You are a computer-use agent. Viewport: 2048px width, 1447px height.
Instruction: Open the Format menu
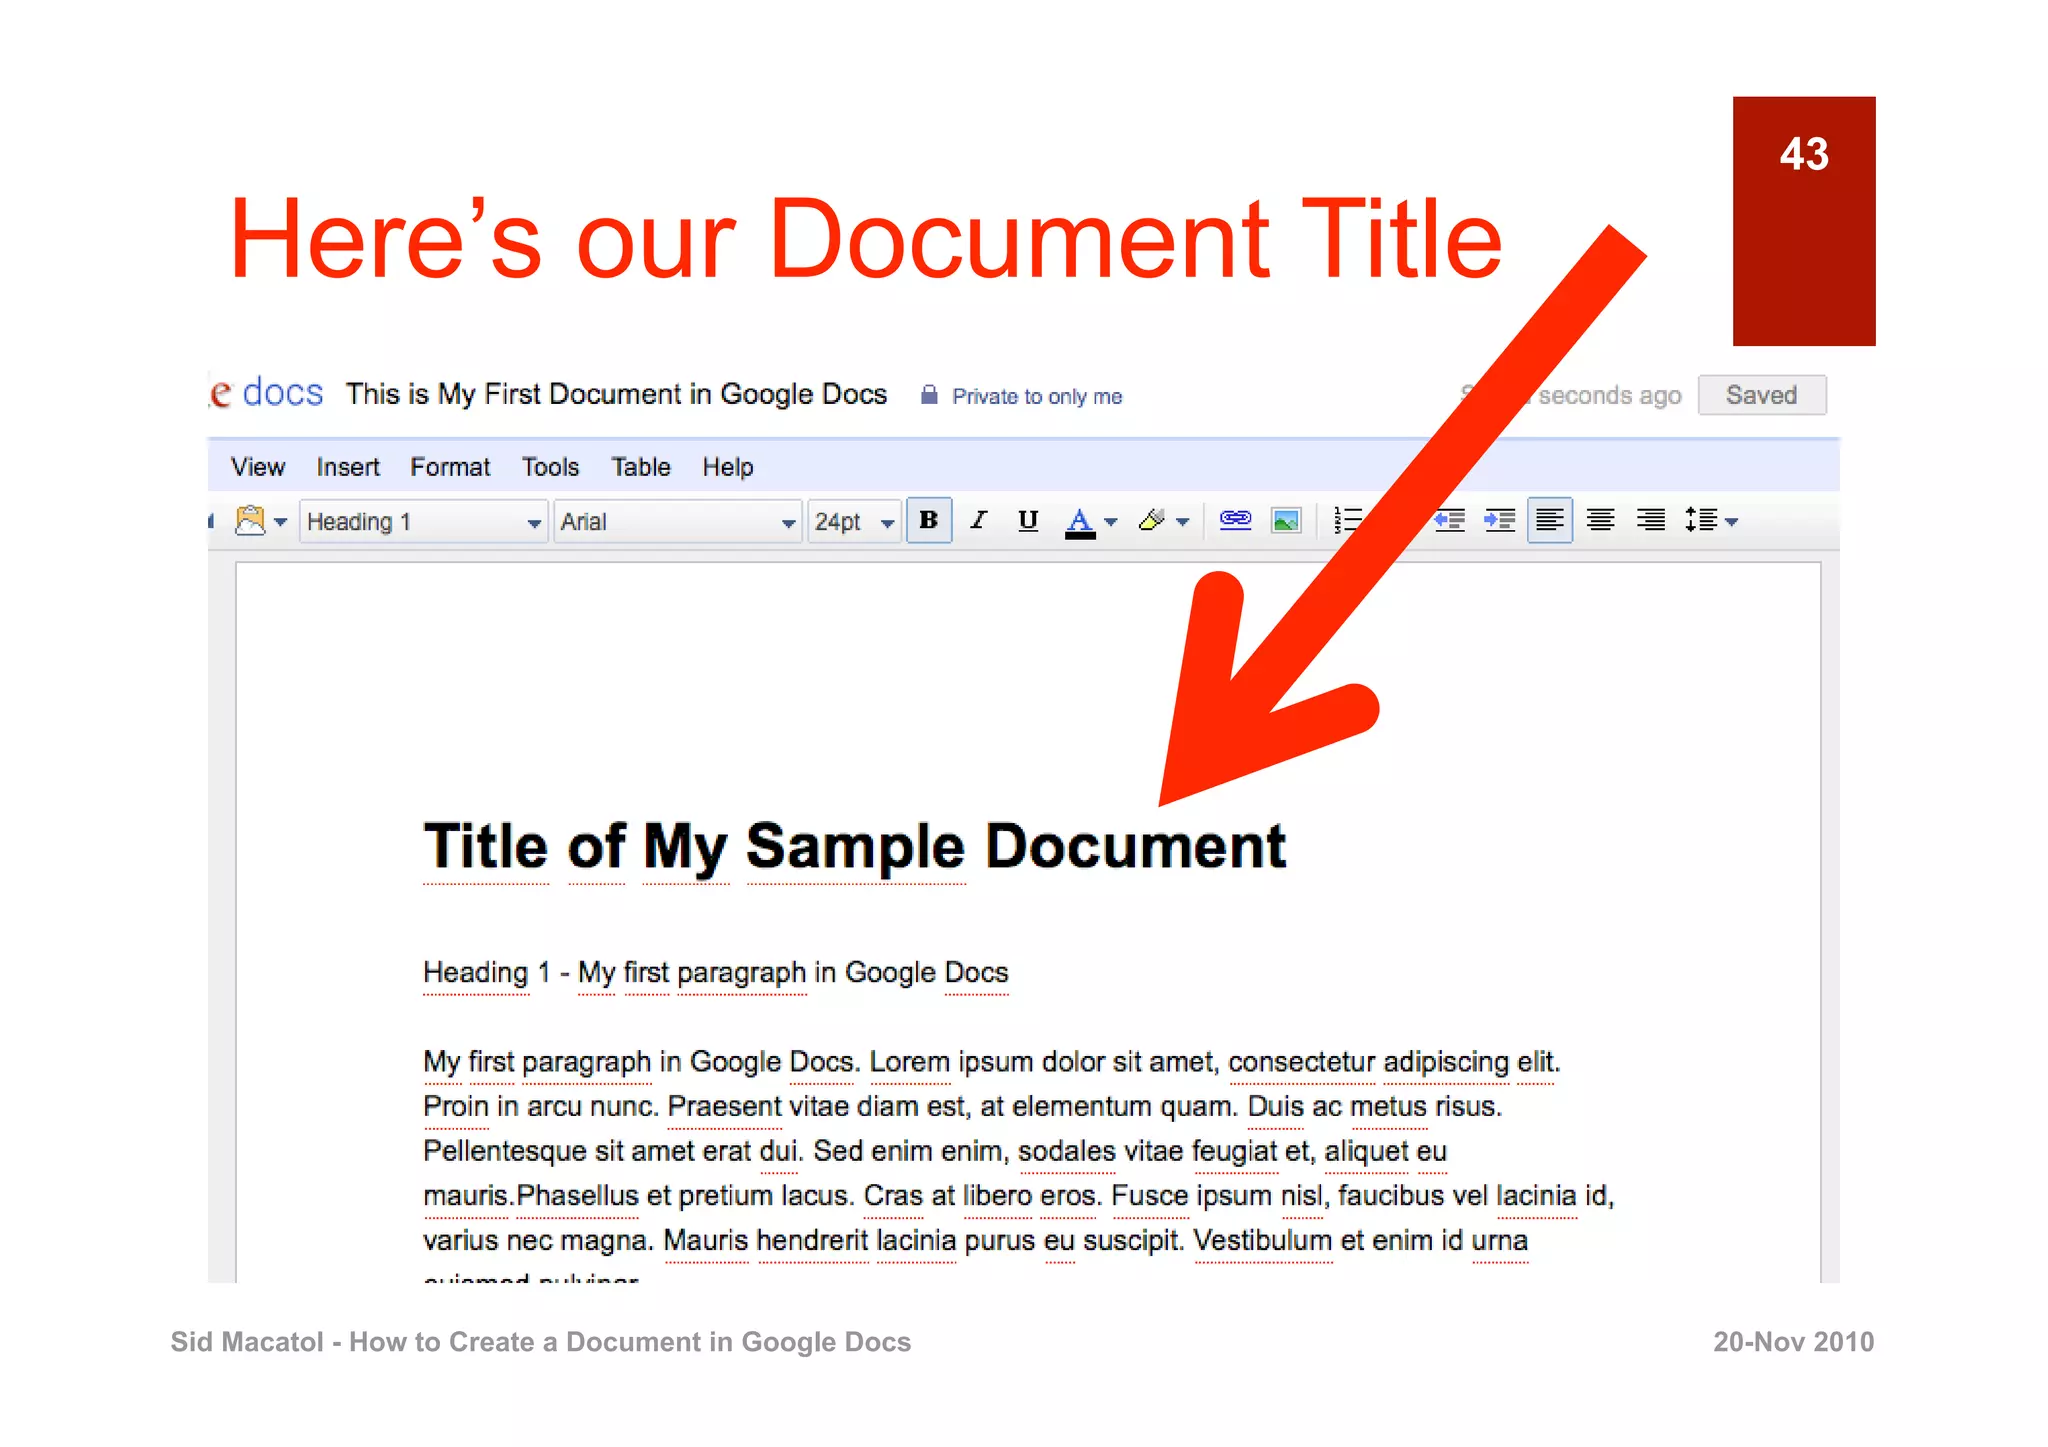(450, 467)
